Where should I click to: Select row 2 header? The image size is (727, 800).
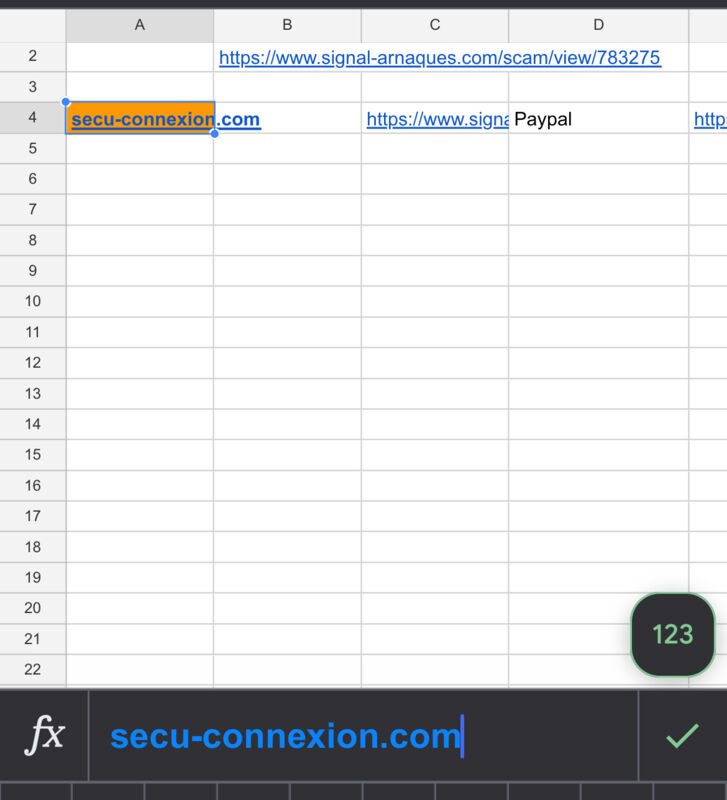pyautogui.click(x=33, y=56)
